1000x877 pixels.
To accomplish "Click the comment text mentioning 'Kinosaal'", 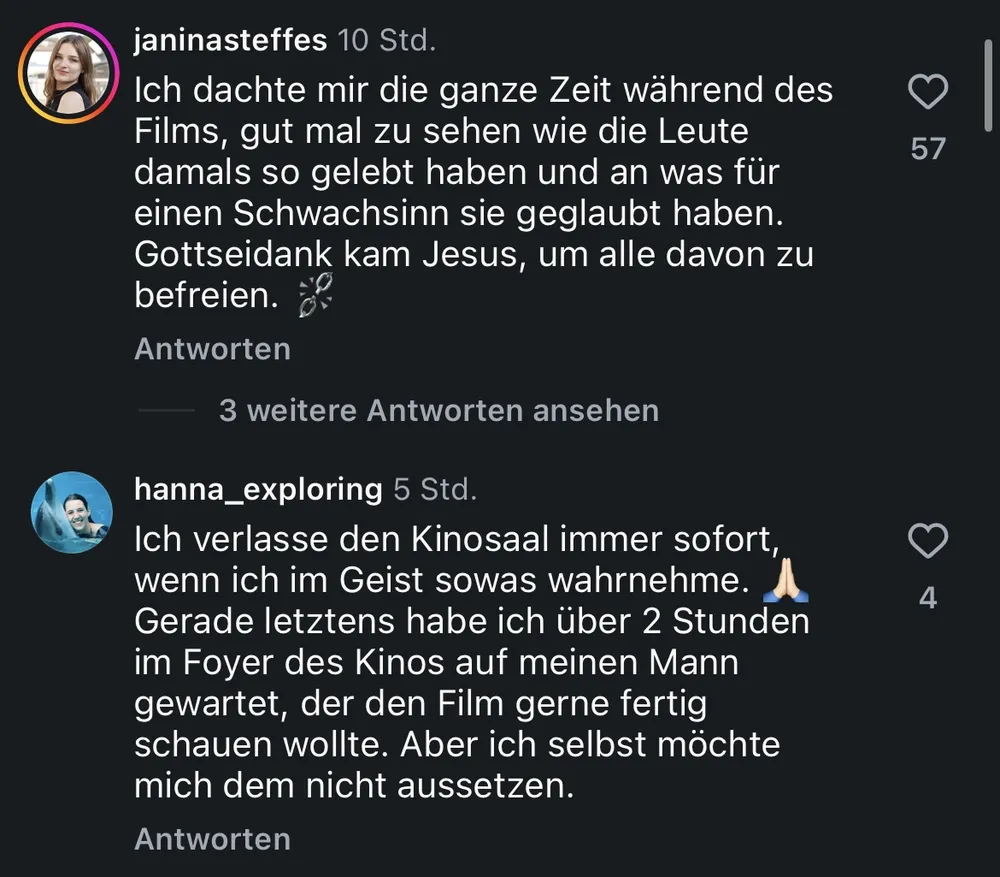I will [472, 662].
